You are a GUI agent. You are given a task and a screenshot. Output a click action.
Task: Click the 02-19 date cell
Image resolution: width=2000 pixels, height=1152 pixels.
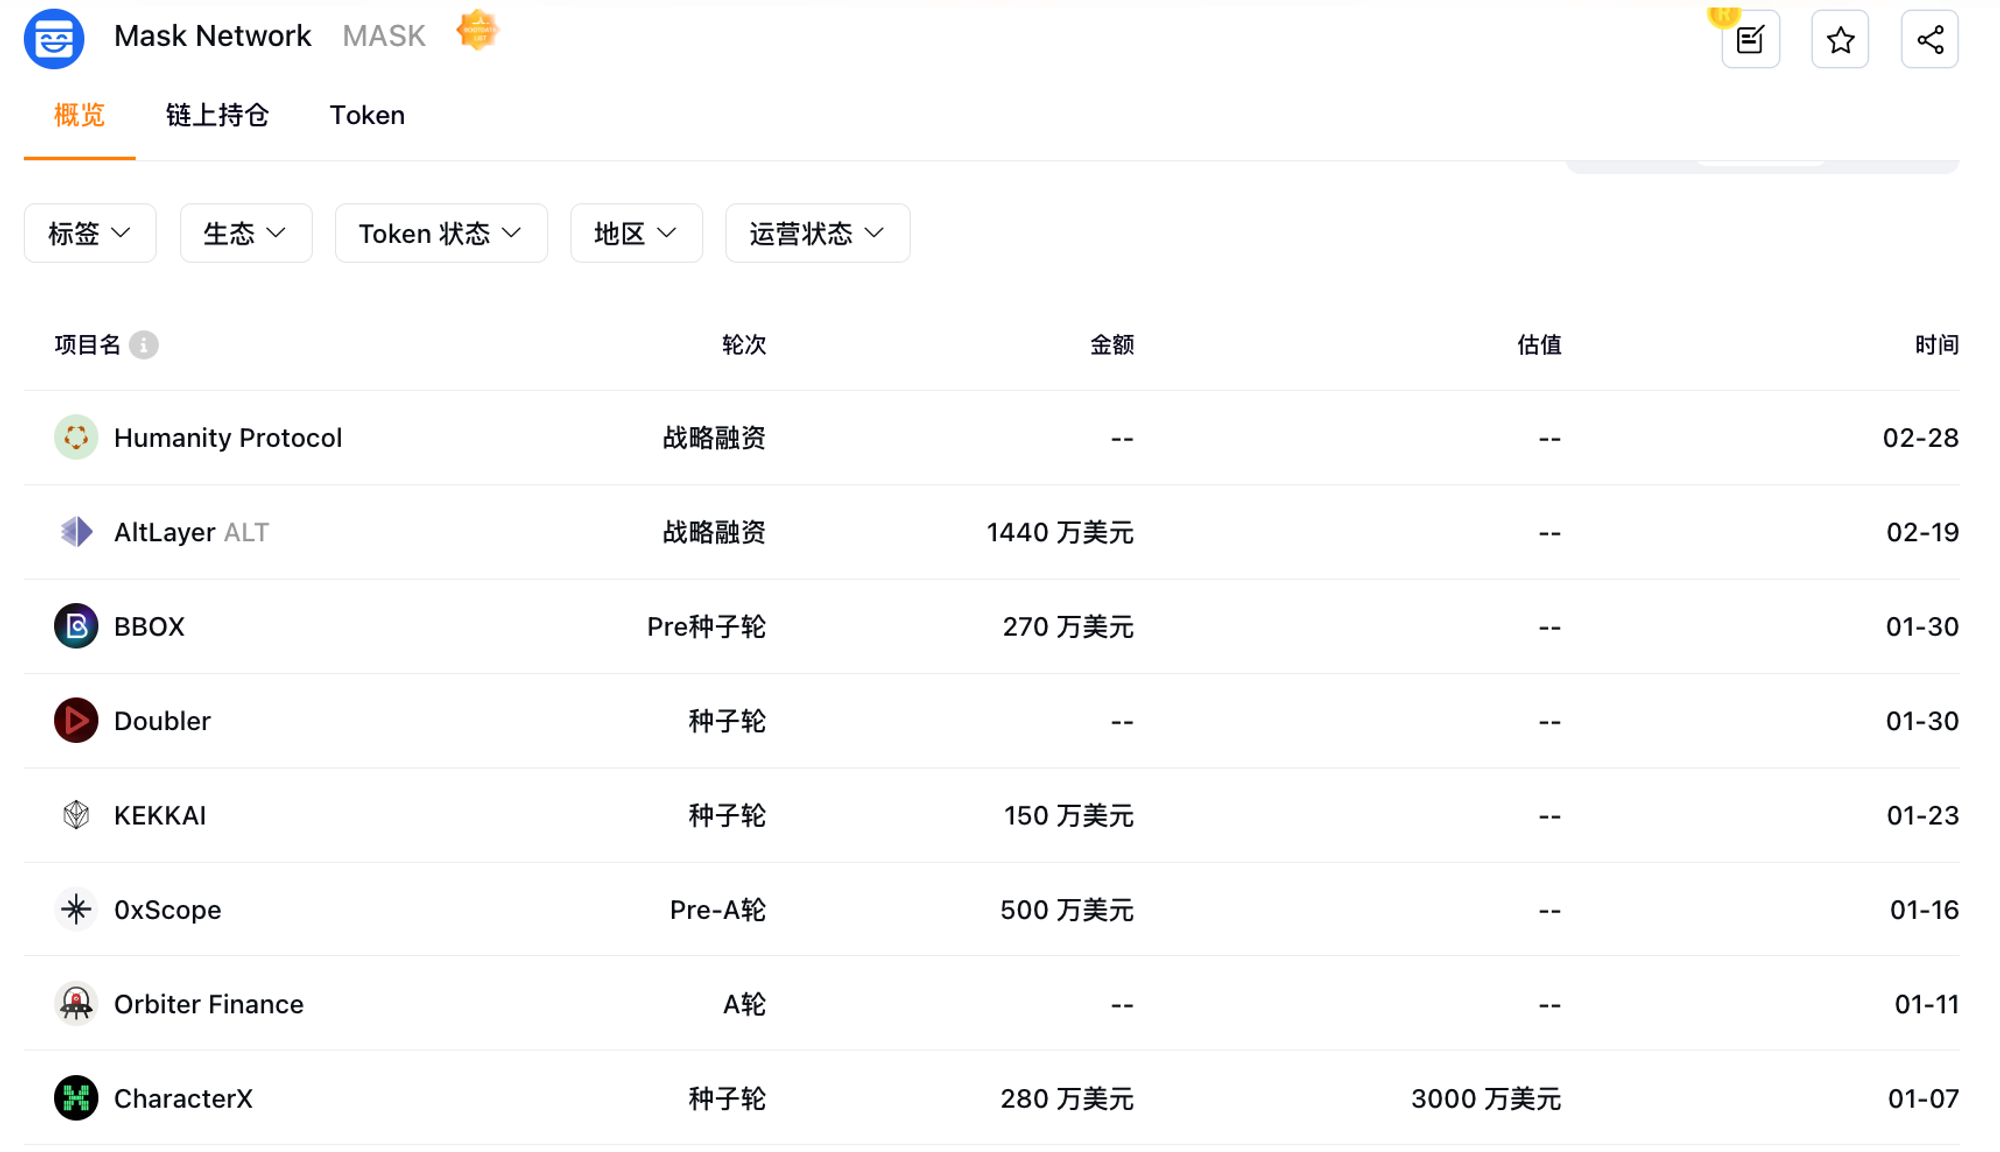[1922, 532]
